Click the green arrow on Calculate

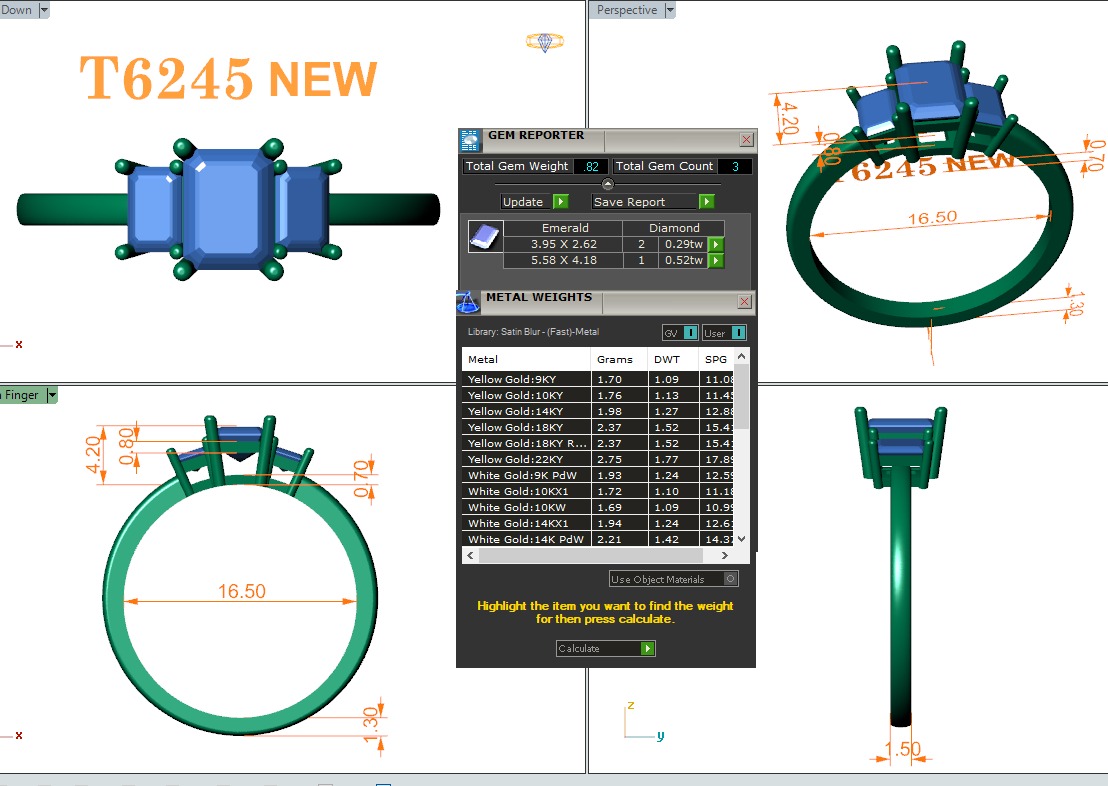click(647, 649)
